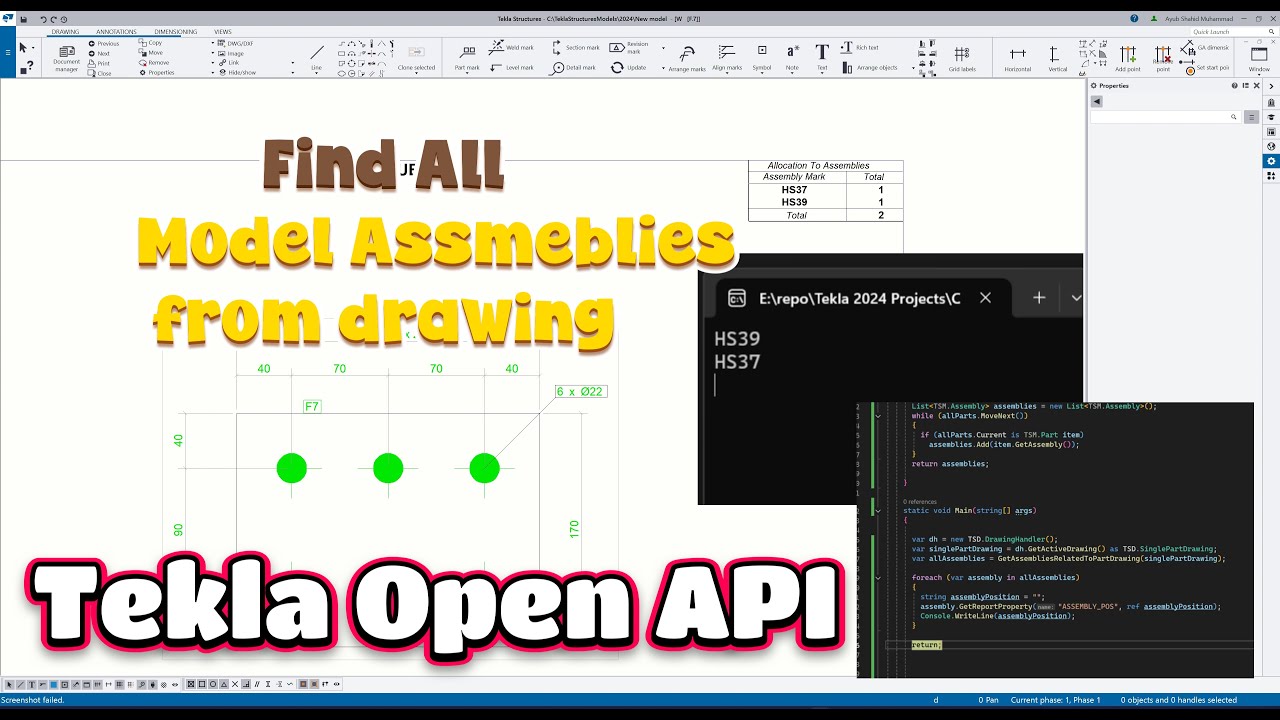This screenshot has width=1280, height=720.
Task: Open the ANNOTATIONS ribbon tab
Action: [x=117, y=32]
